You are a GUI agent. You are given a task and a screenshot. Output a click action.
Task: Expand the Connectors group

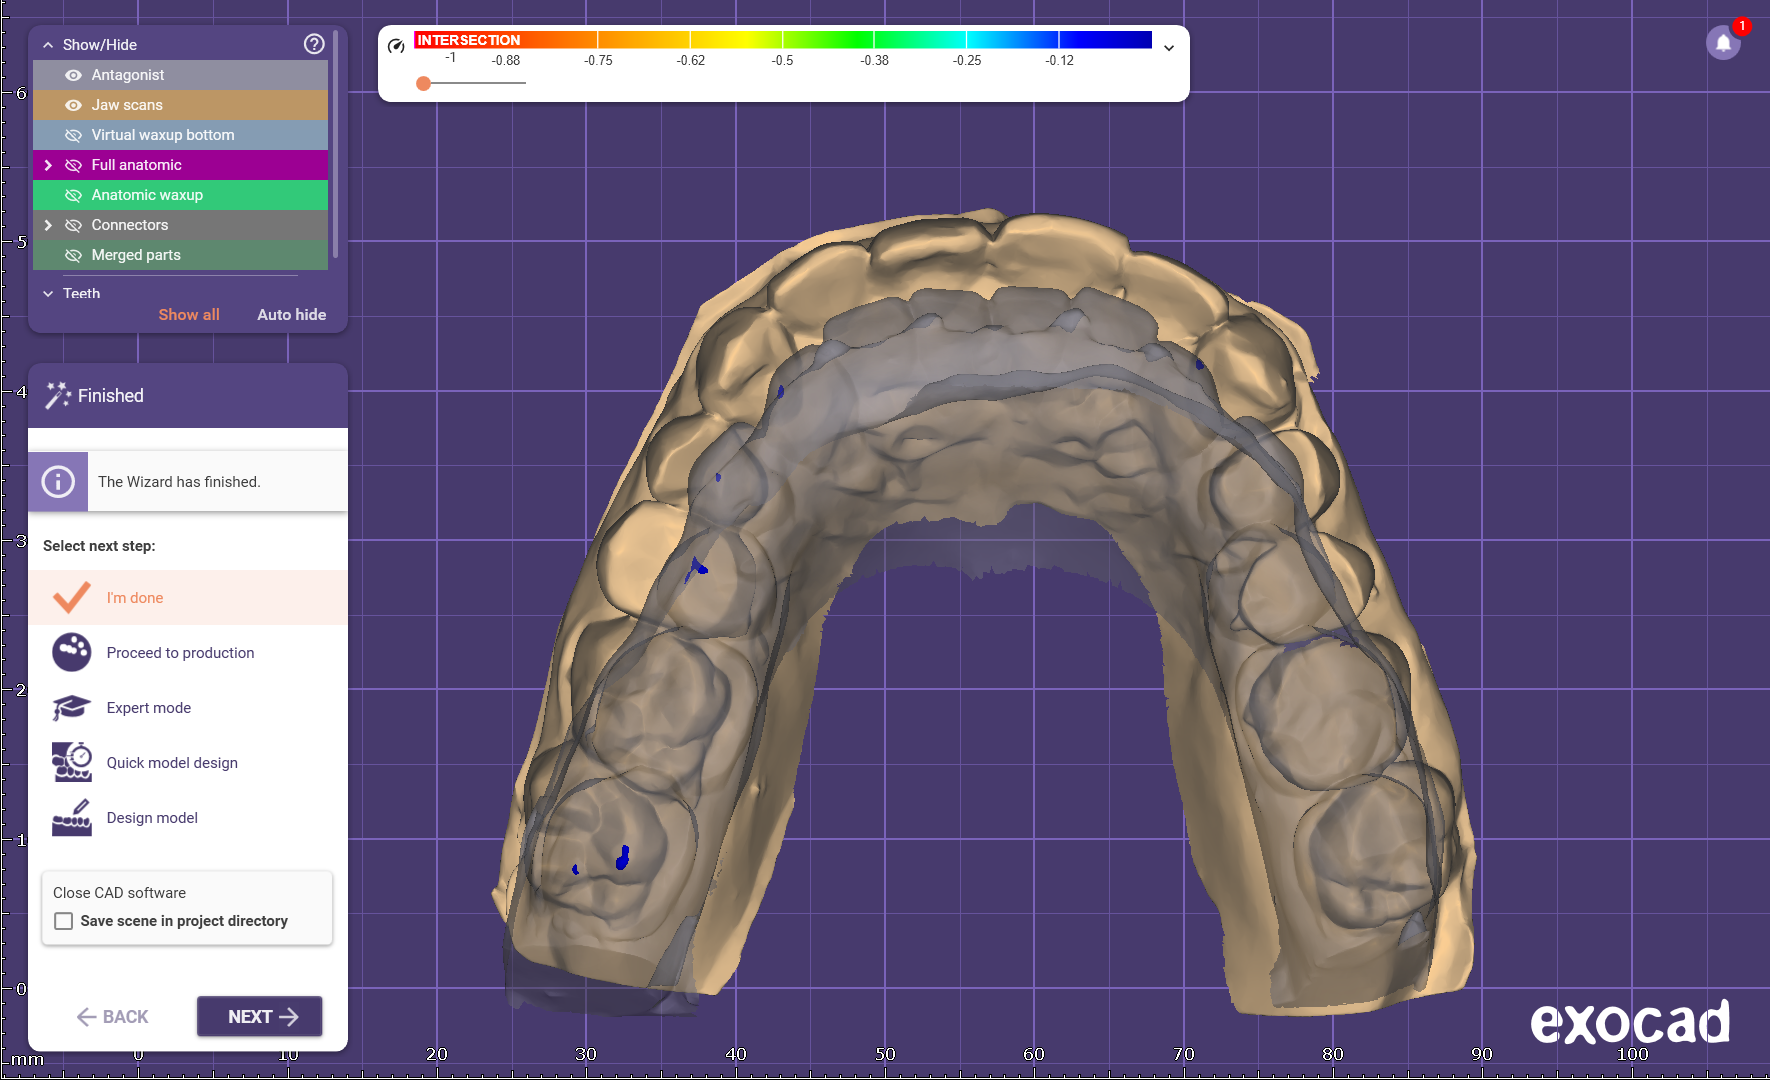pos(48,225)
